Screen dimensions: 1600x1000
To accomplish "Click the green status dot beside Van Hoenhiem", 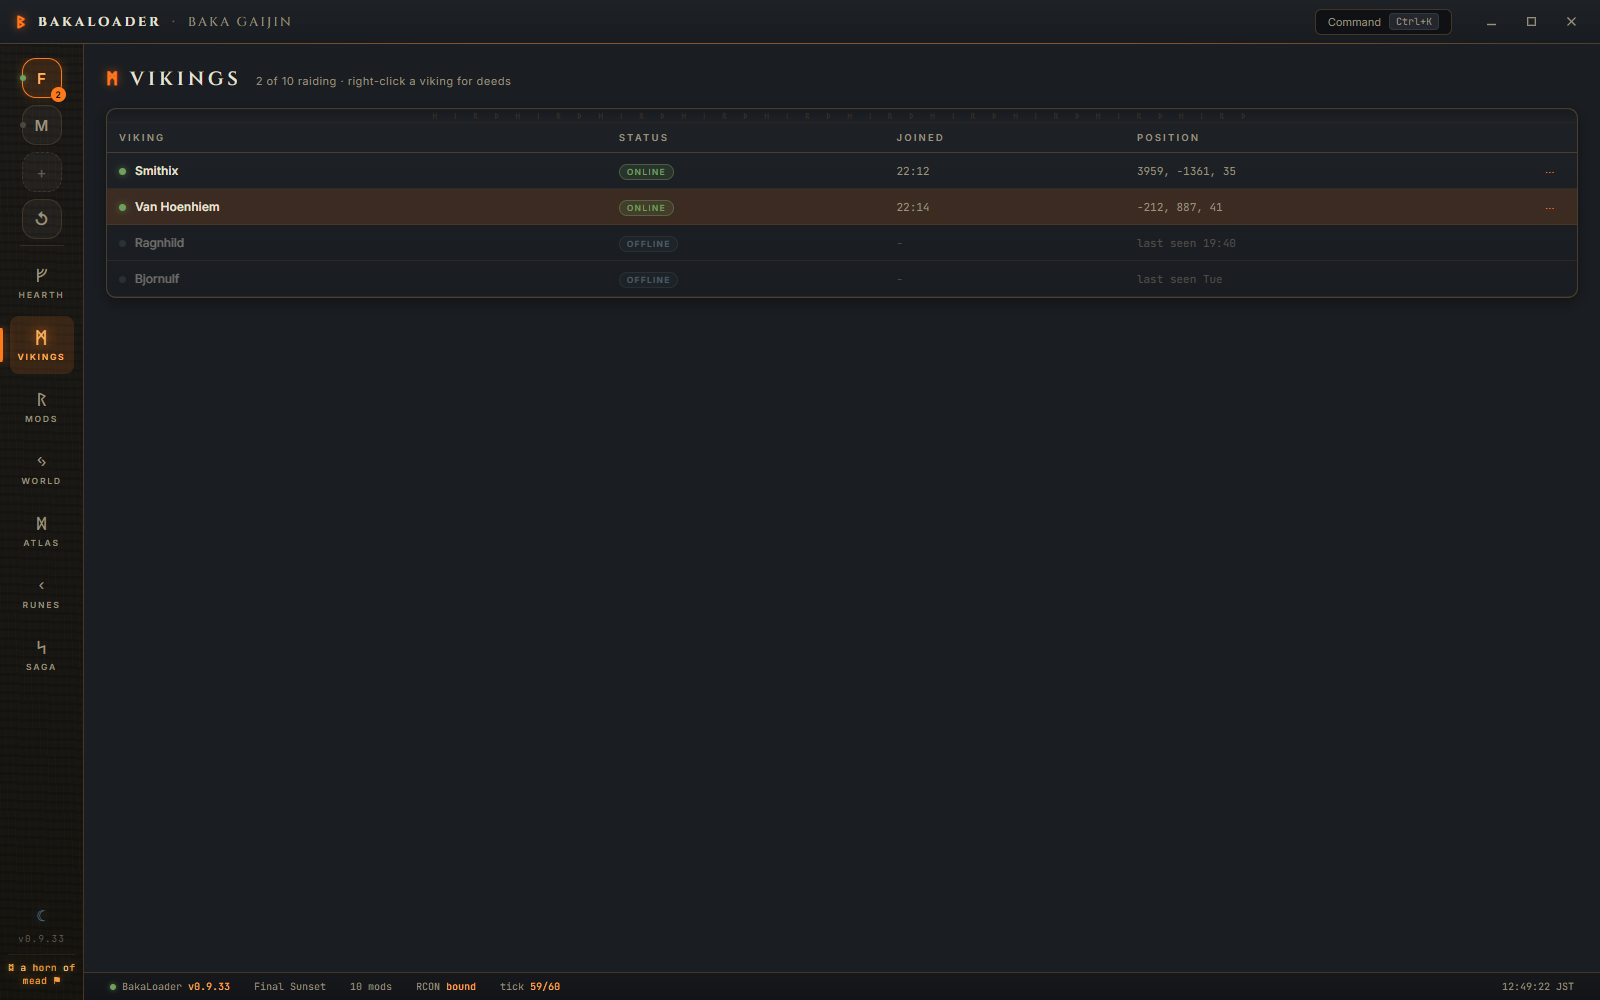I will [123, 207].
